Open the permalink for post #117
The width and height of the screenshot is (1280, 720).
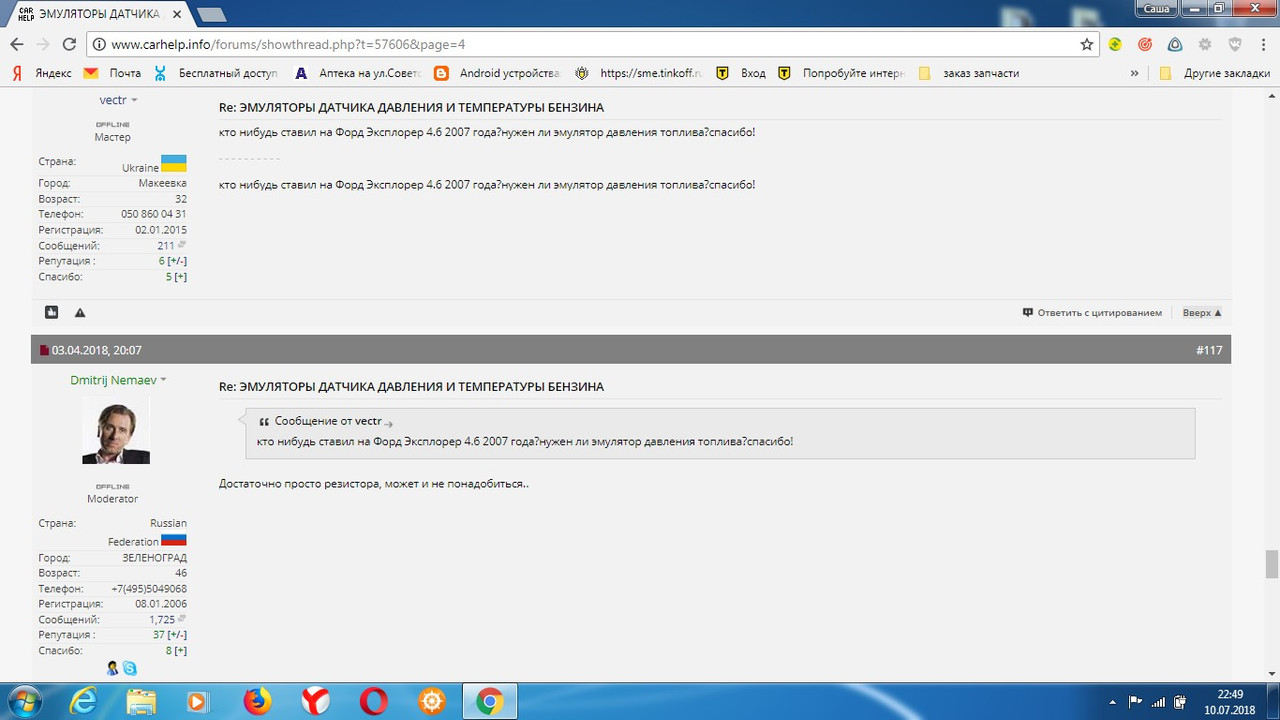pos(1209,350)
